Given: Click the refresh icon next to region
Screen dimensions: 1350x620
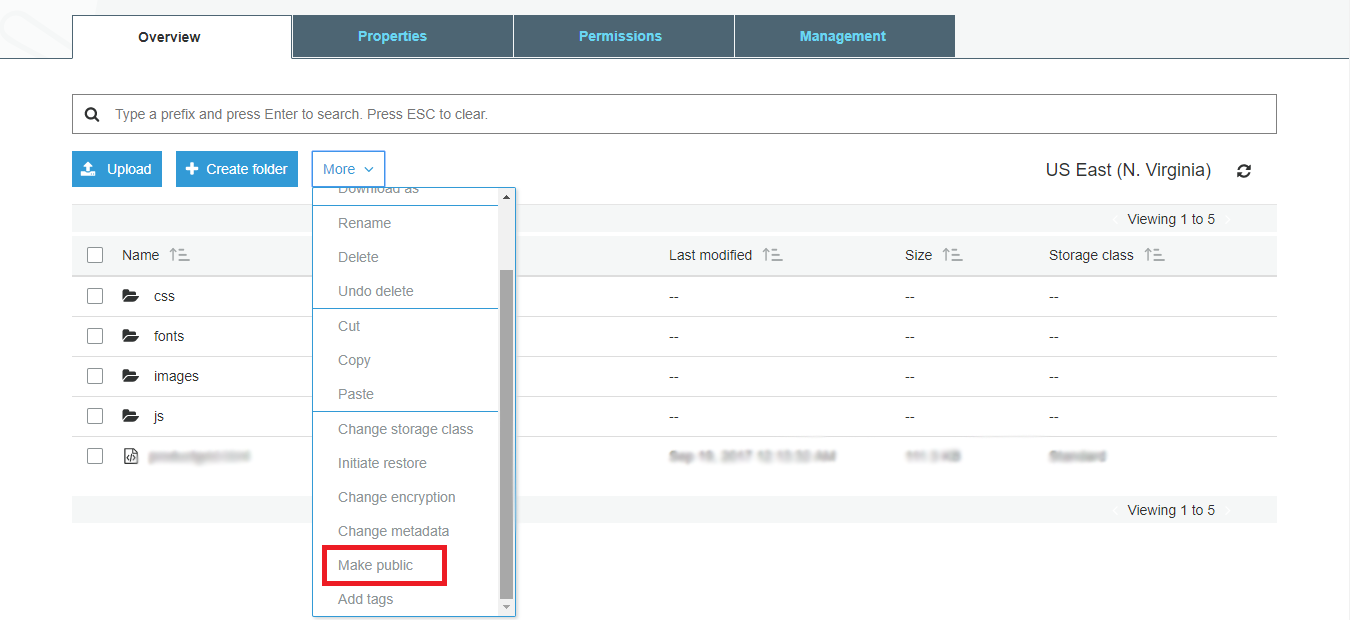Looking at the screenshot, I should coord(1243,171).
